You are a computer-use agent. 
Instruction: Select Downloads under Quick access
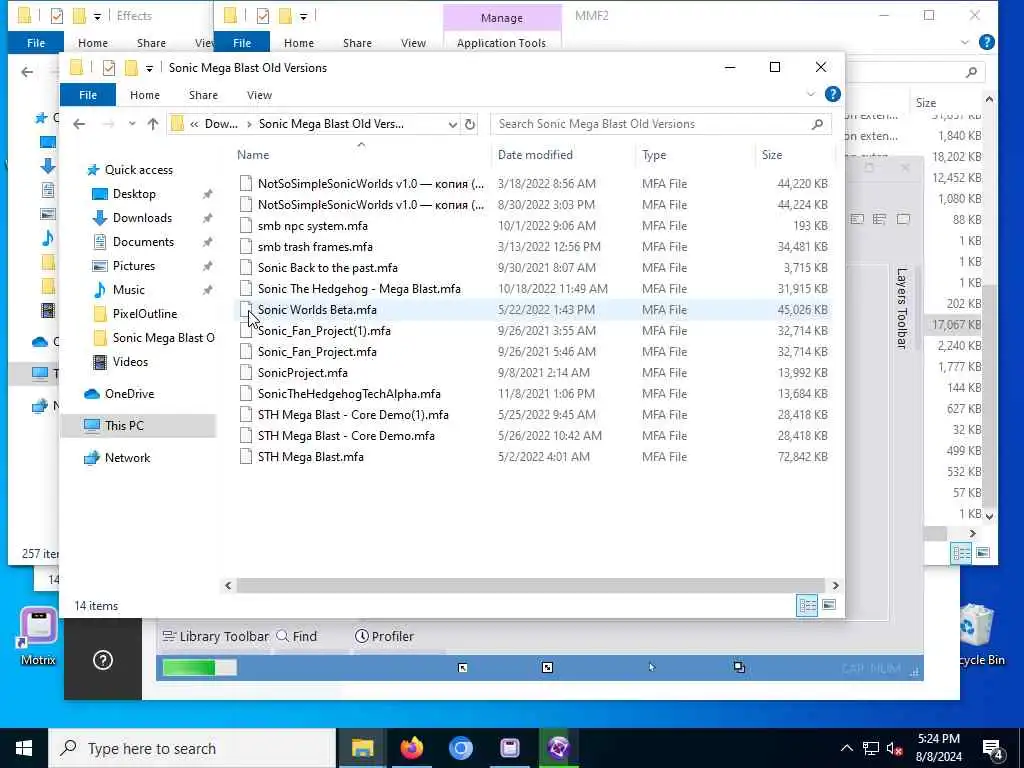[142, 218]
